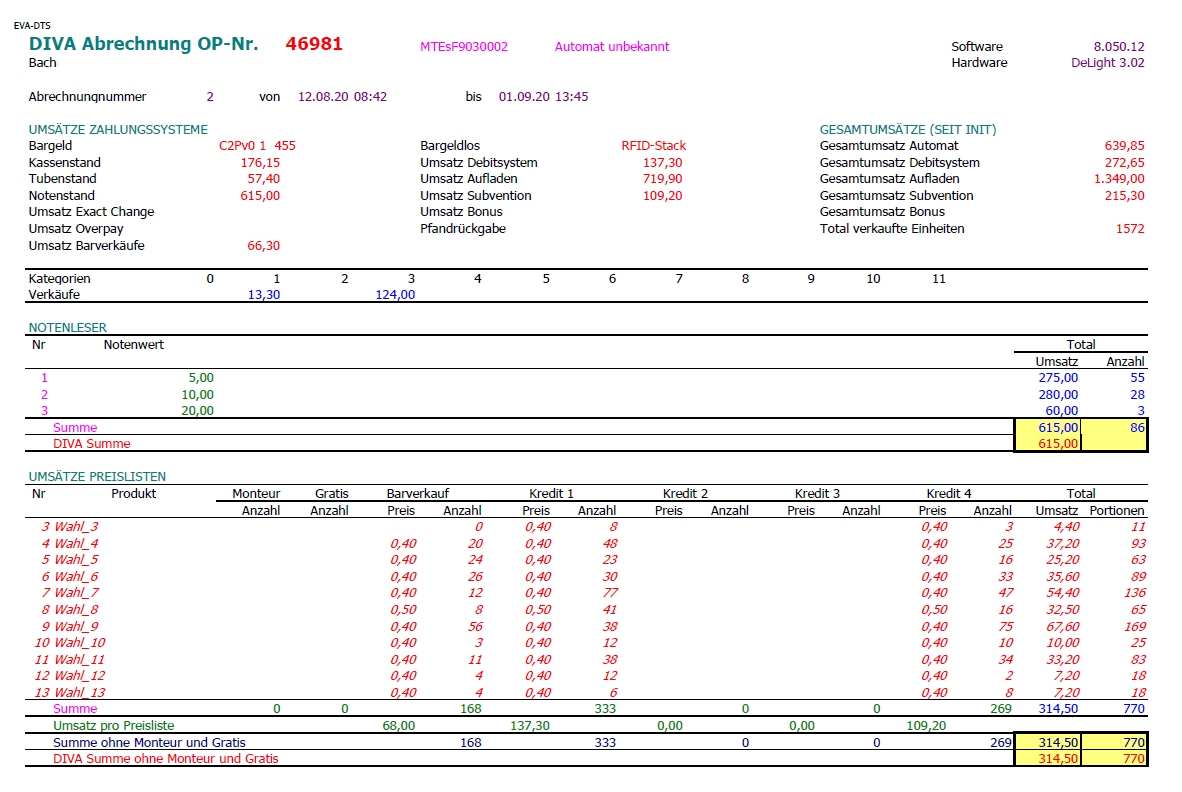Click the "Portionen" column header
Viewport: 1182px width, 792px height.
[1117, 511]
